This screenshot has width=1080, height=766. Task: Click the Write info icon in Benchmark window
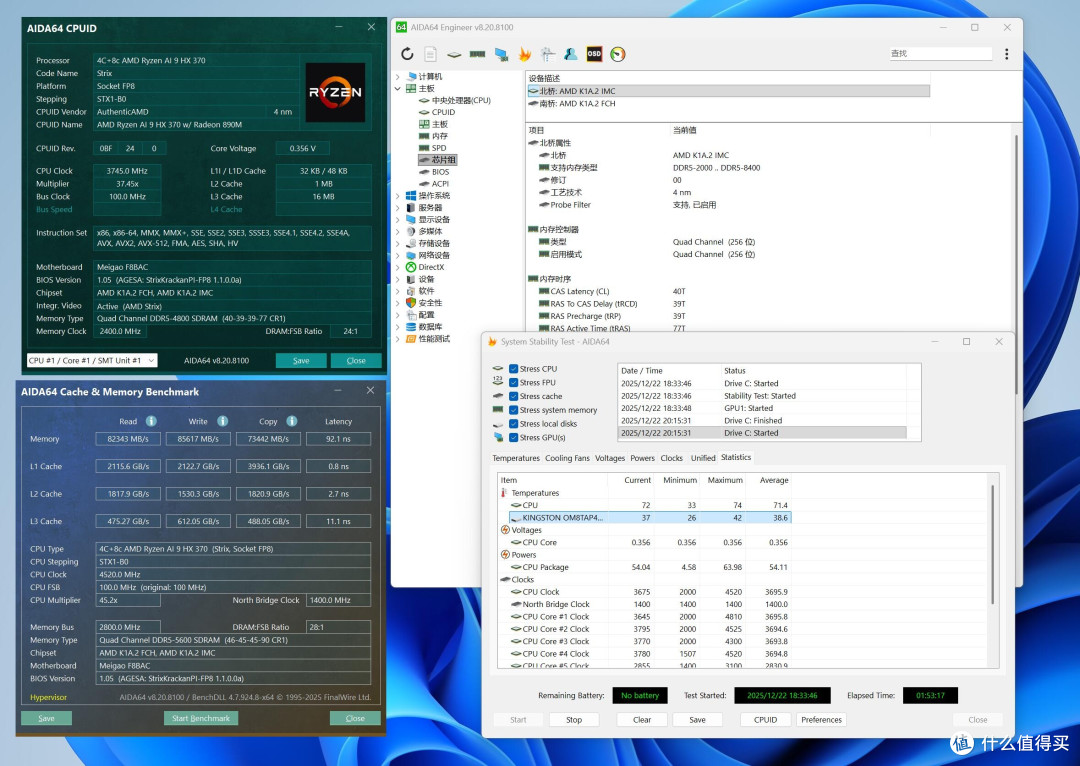(x=222, y=421)
